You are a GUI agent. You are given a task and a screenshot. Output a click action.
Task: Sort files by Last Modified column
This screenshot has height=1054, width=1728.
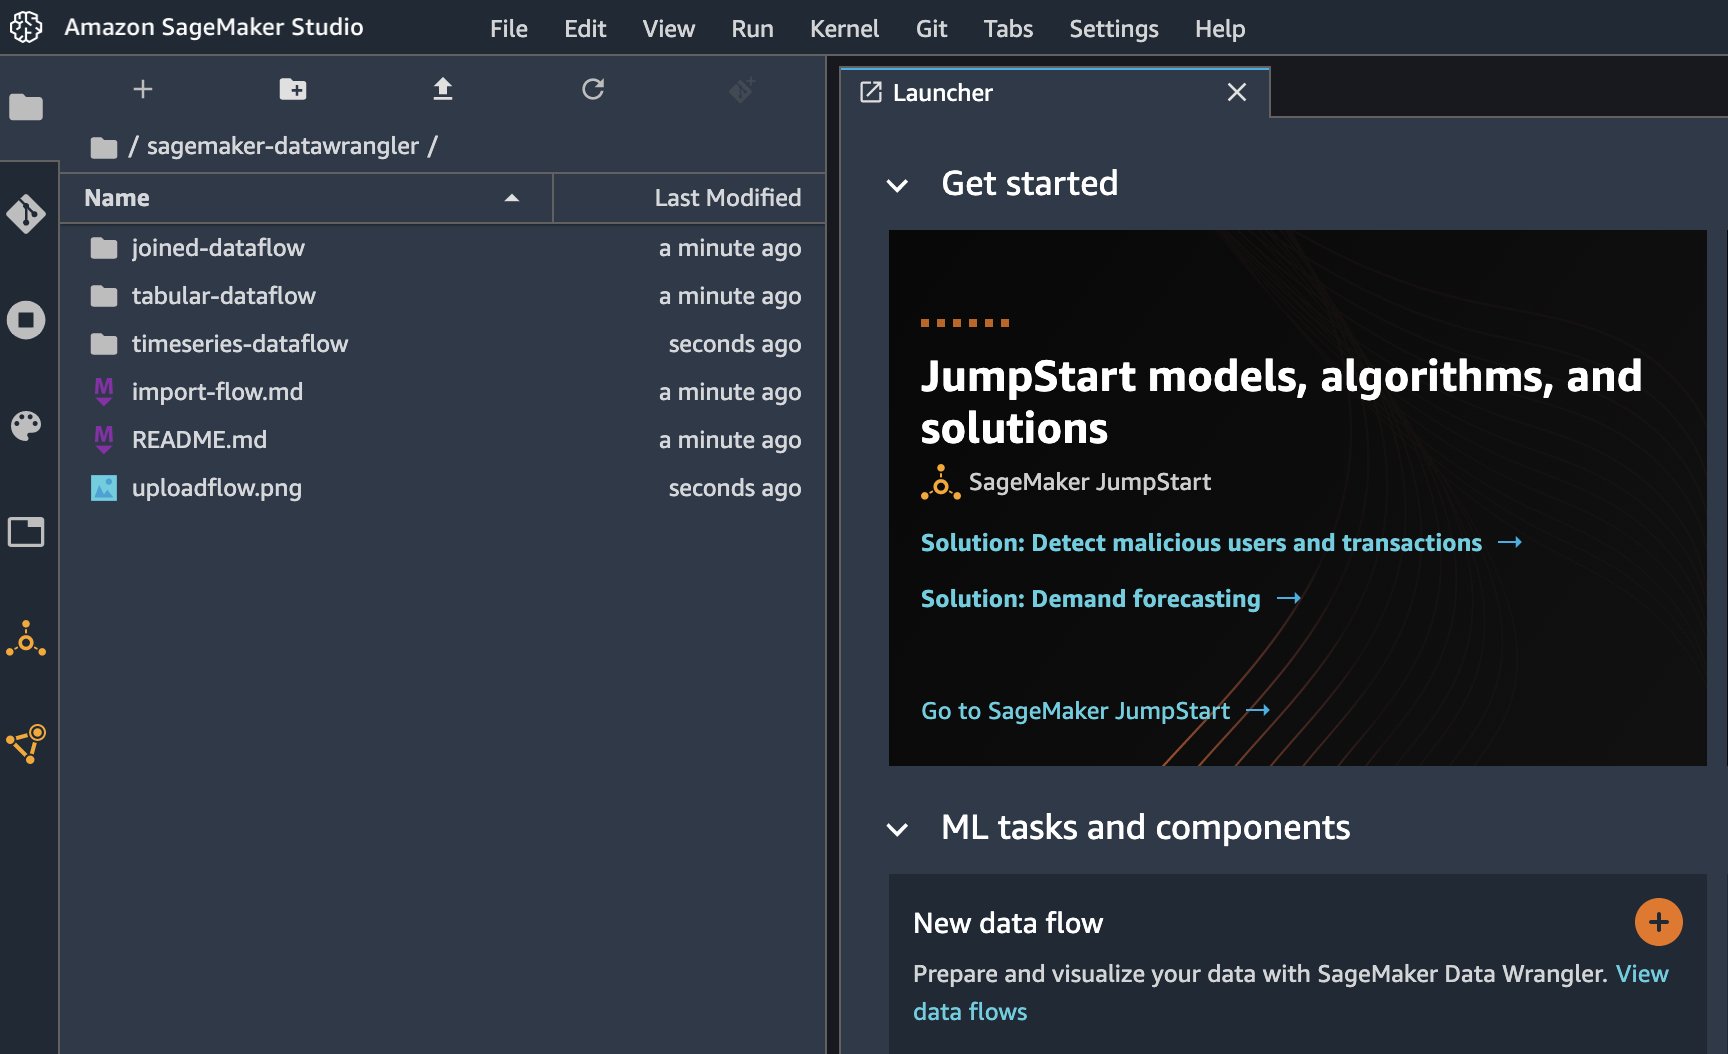690,198
